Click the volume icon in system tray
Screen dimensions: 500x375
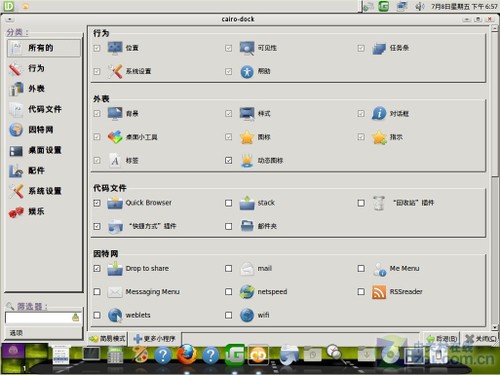(x=419, y=6)
